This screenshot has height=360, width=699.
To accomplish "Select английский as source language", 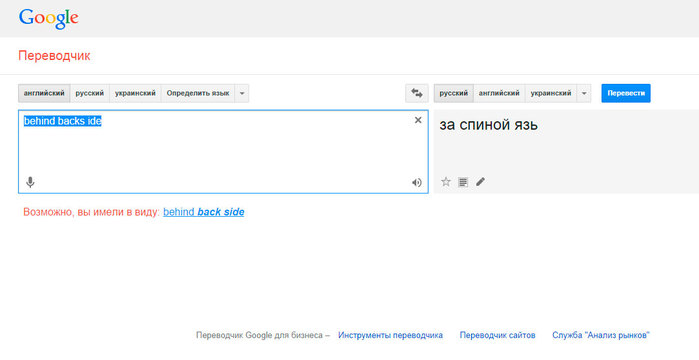I will tap(44, 93).
